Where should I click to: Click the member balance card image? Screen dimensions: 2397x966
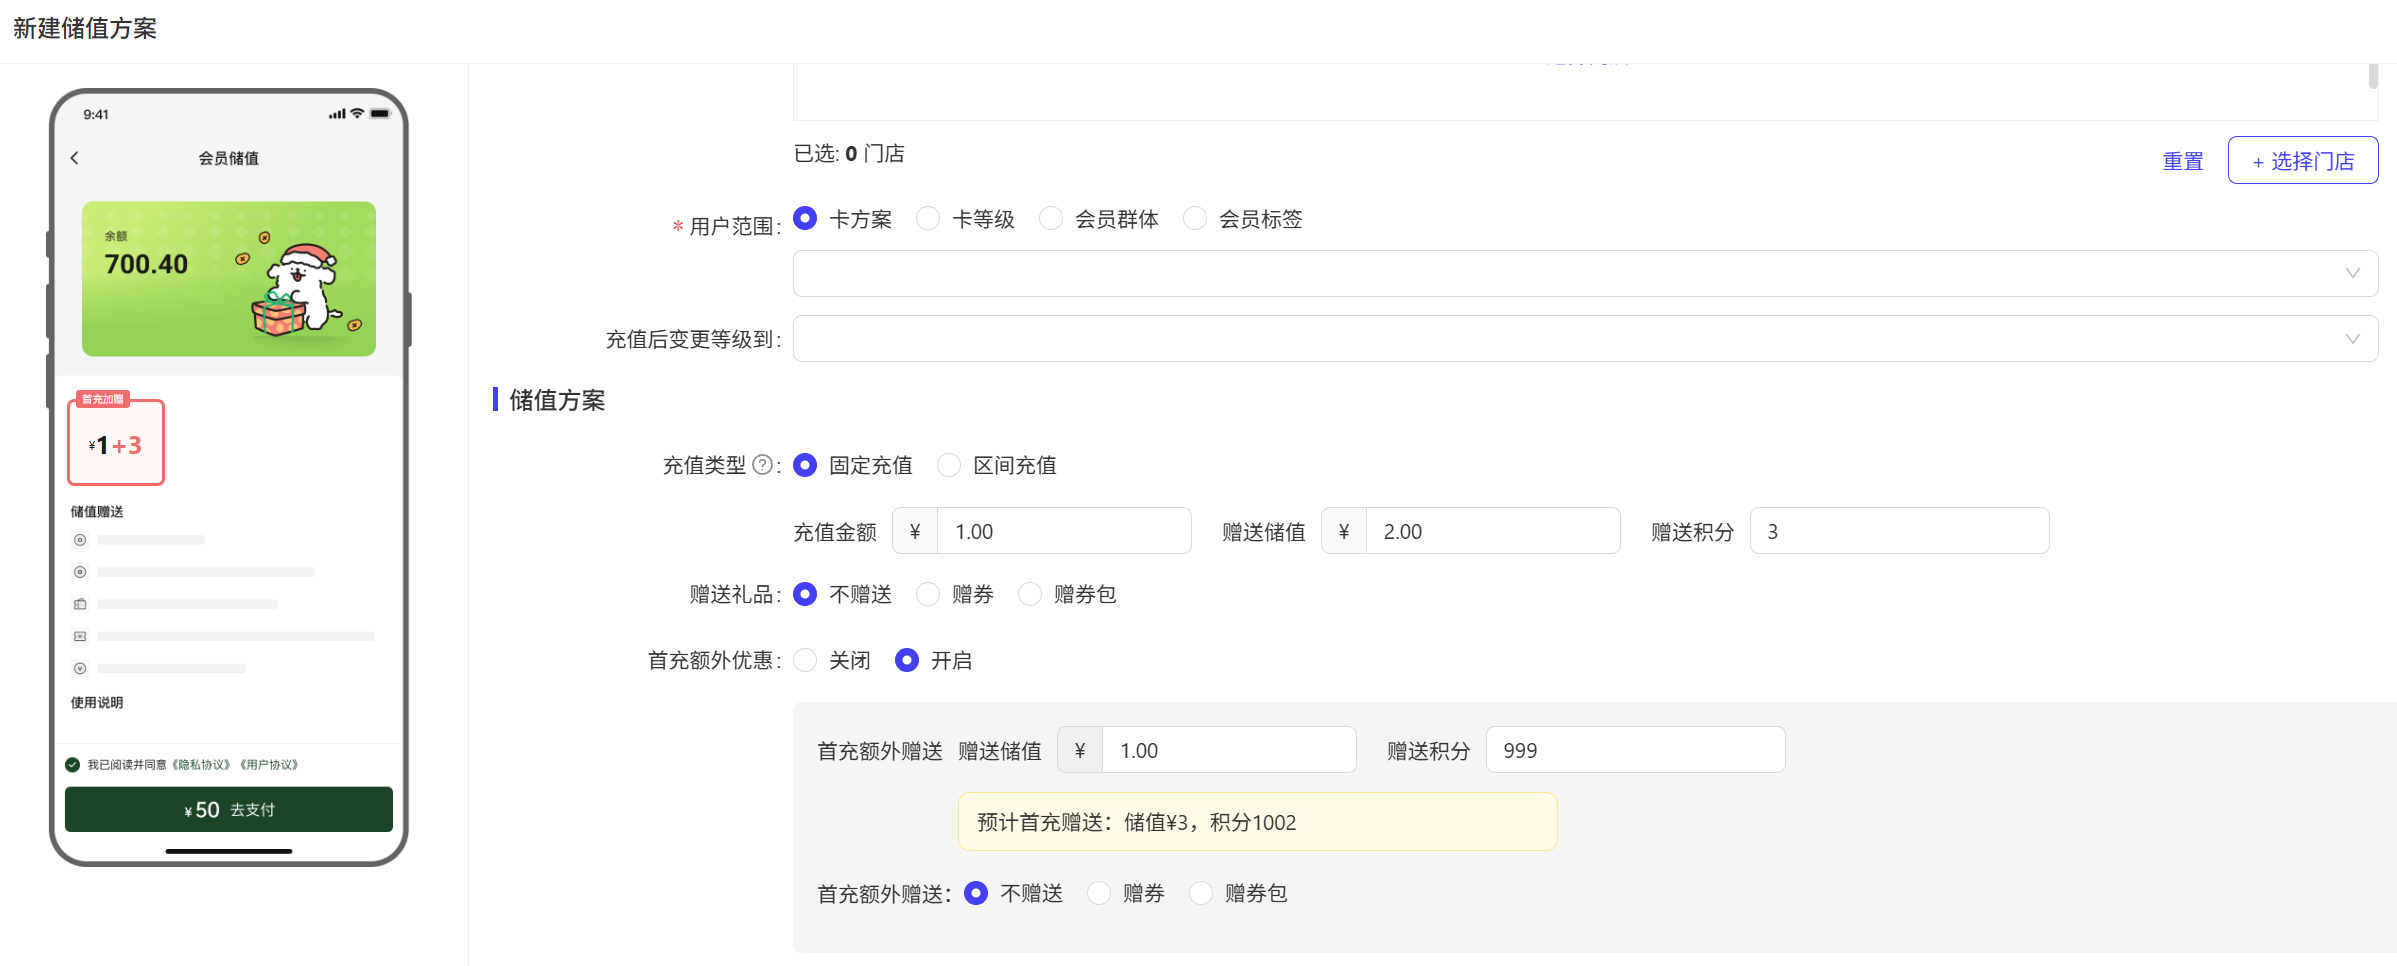[229, 279]
